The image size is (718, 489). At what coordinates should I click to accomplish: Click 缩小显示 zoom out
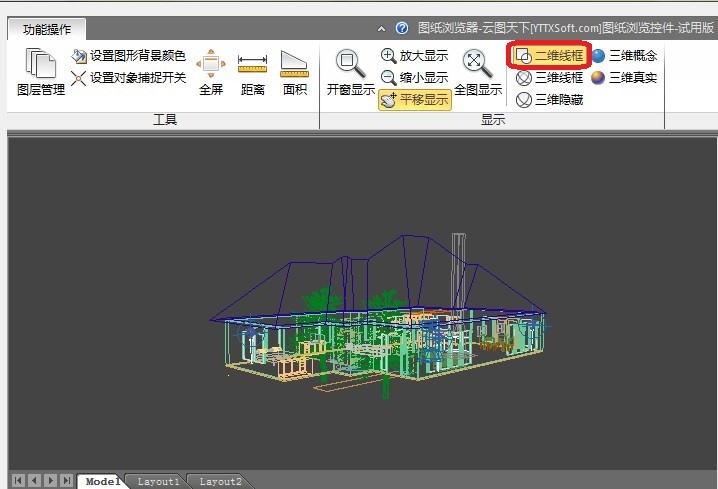pyautogui.click(x=415, y=77)
